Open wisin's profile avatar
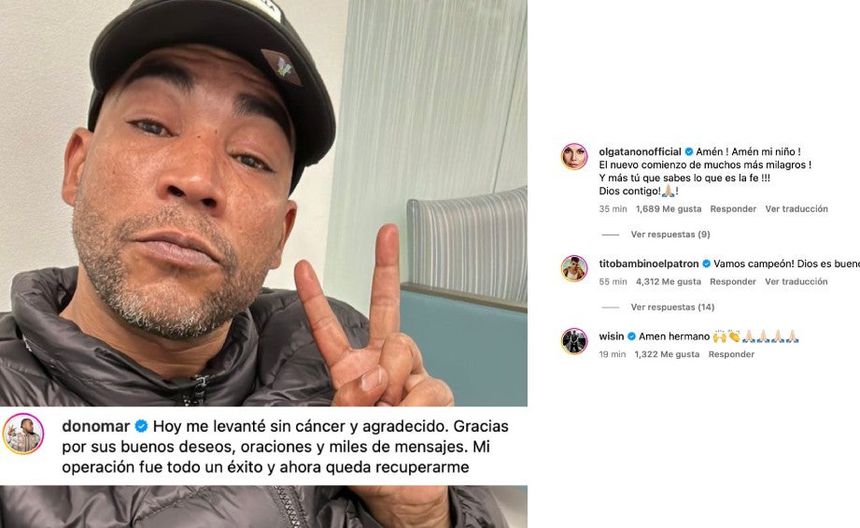 574,341
